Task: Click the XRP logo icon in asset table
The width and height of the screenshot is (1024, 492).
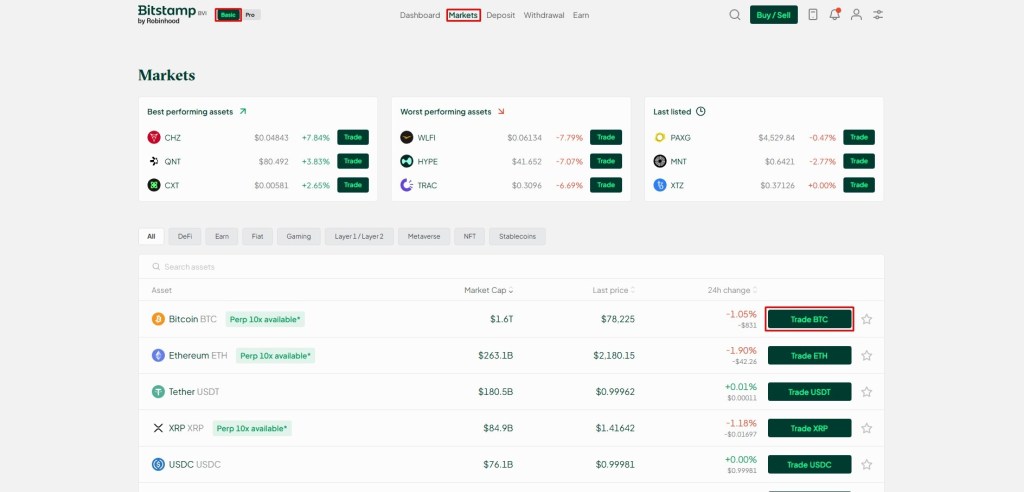Action: pyautogui.click(x=158, y=428)
